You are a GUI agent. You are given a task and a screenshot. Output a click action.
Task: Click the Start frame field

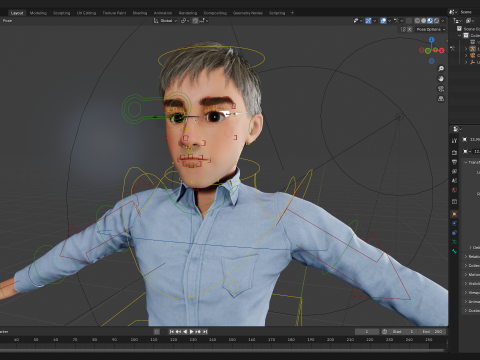point(403,332)
